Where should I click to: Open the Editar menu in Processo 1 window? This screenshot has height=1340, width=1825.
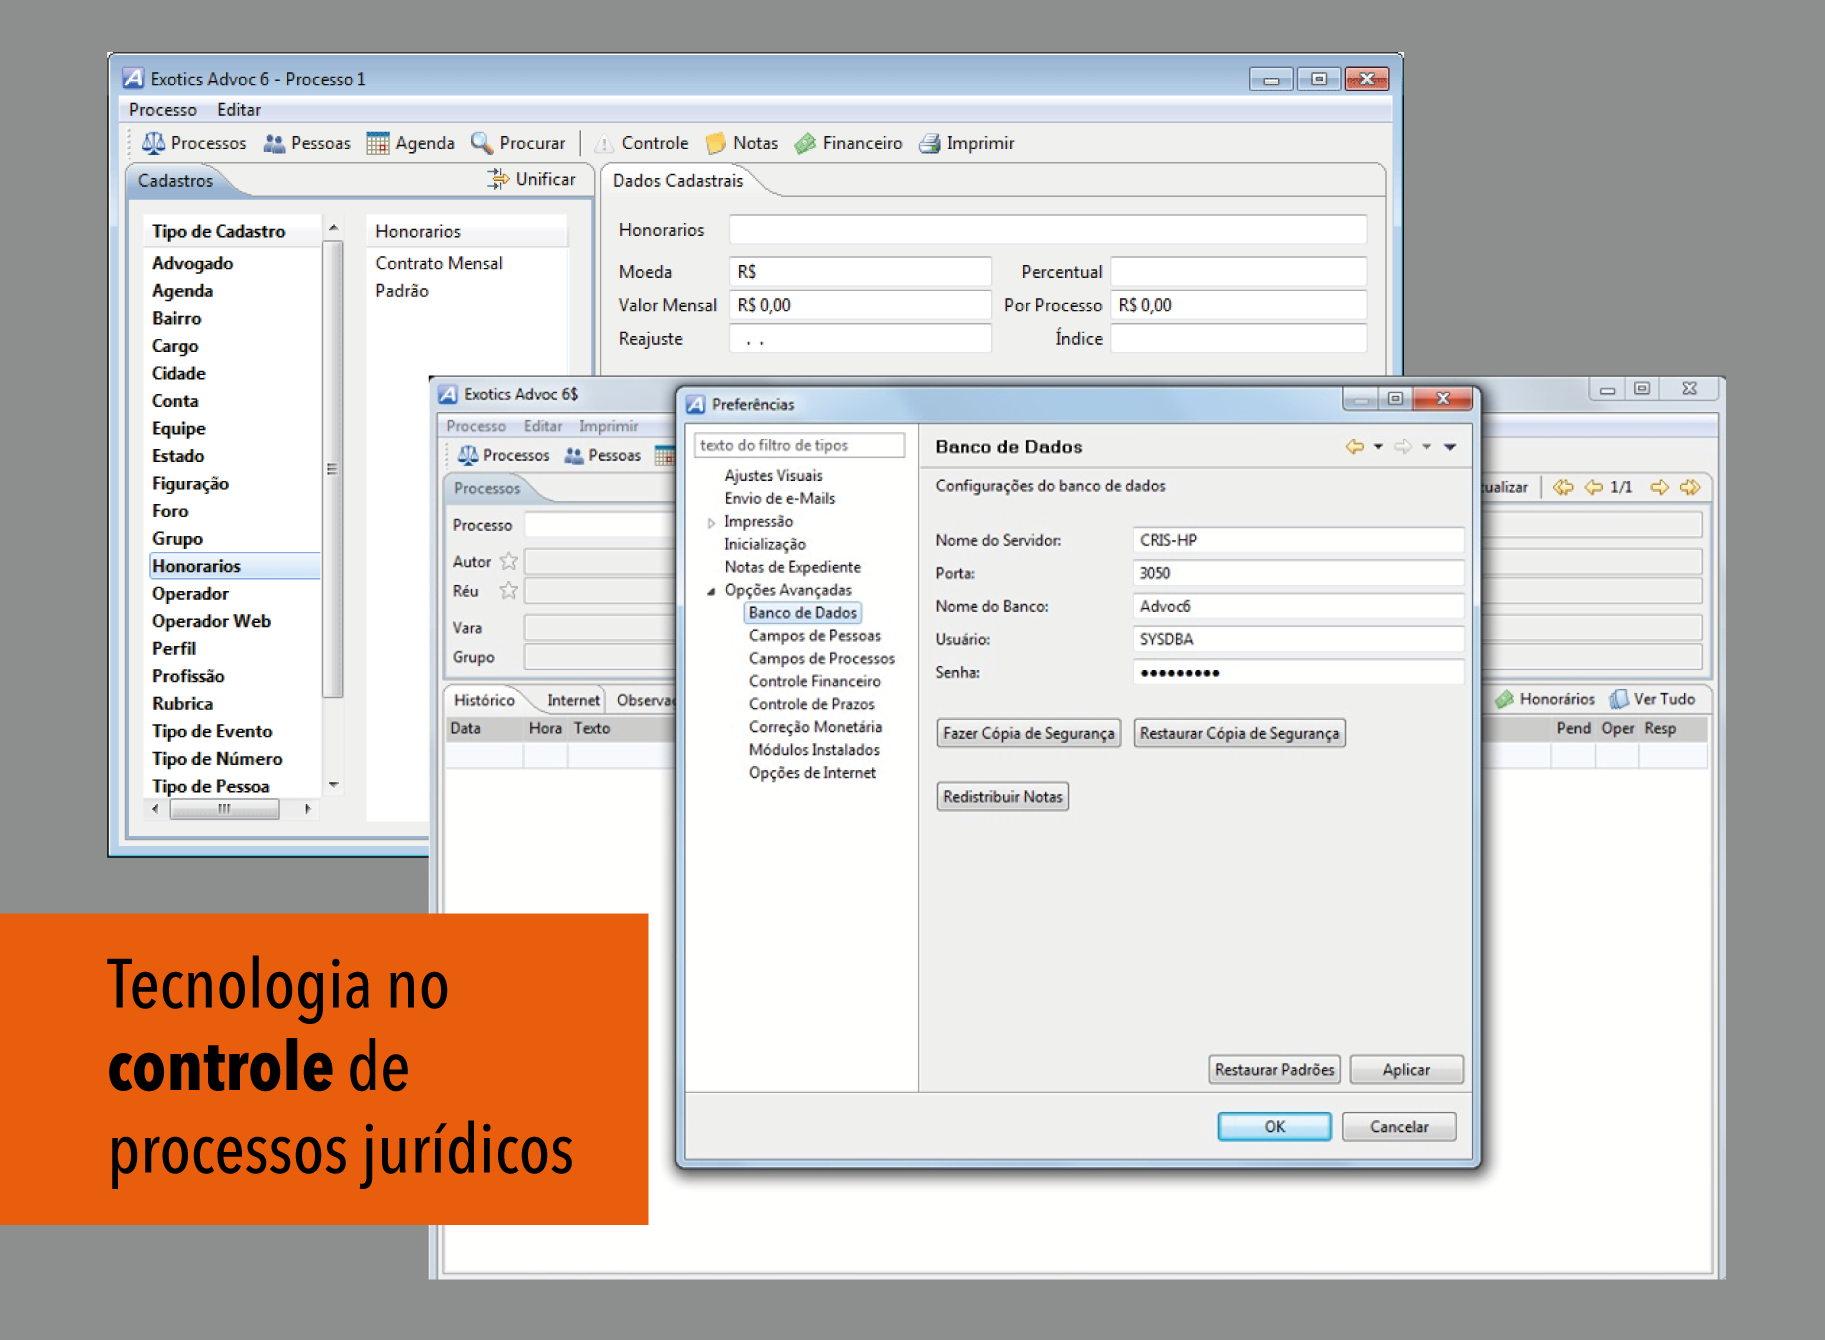(x=238, y=110)
